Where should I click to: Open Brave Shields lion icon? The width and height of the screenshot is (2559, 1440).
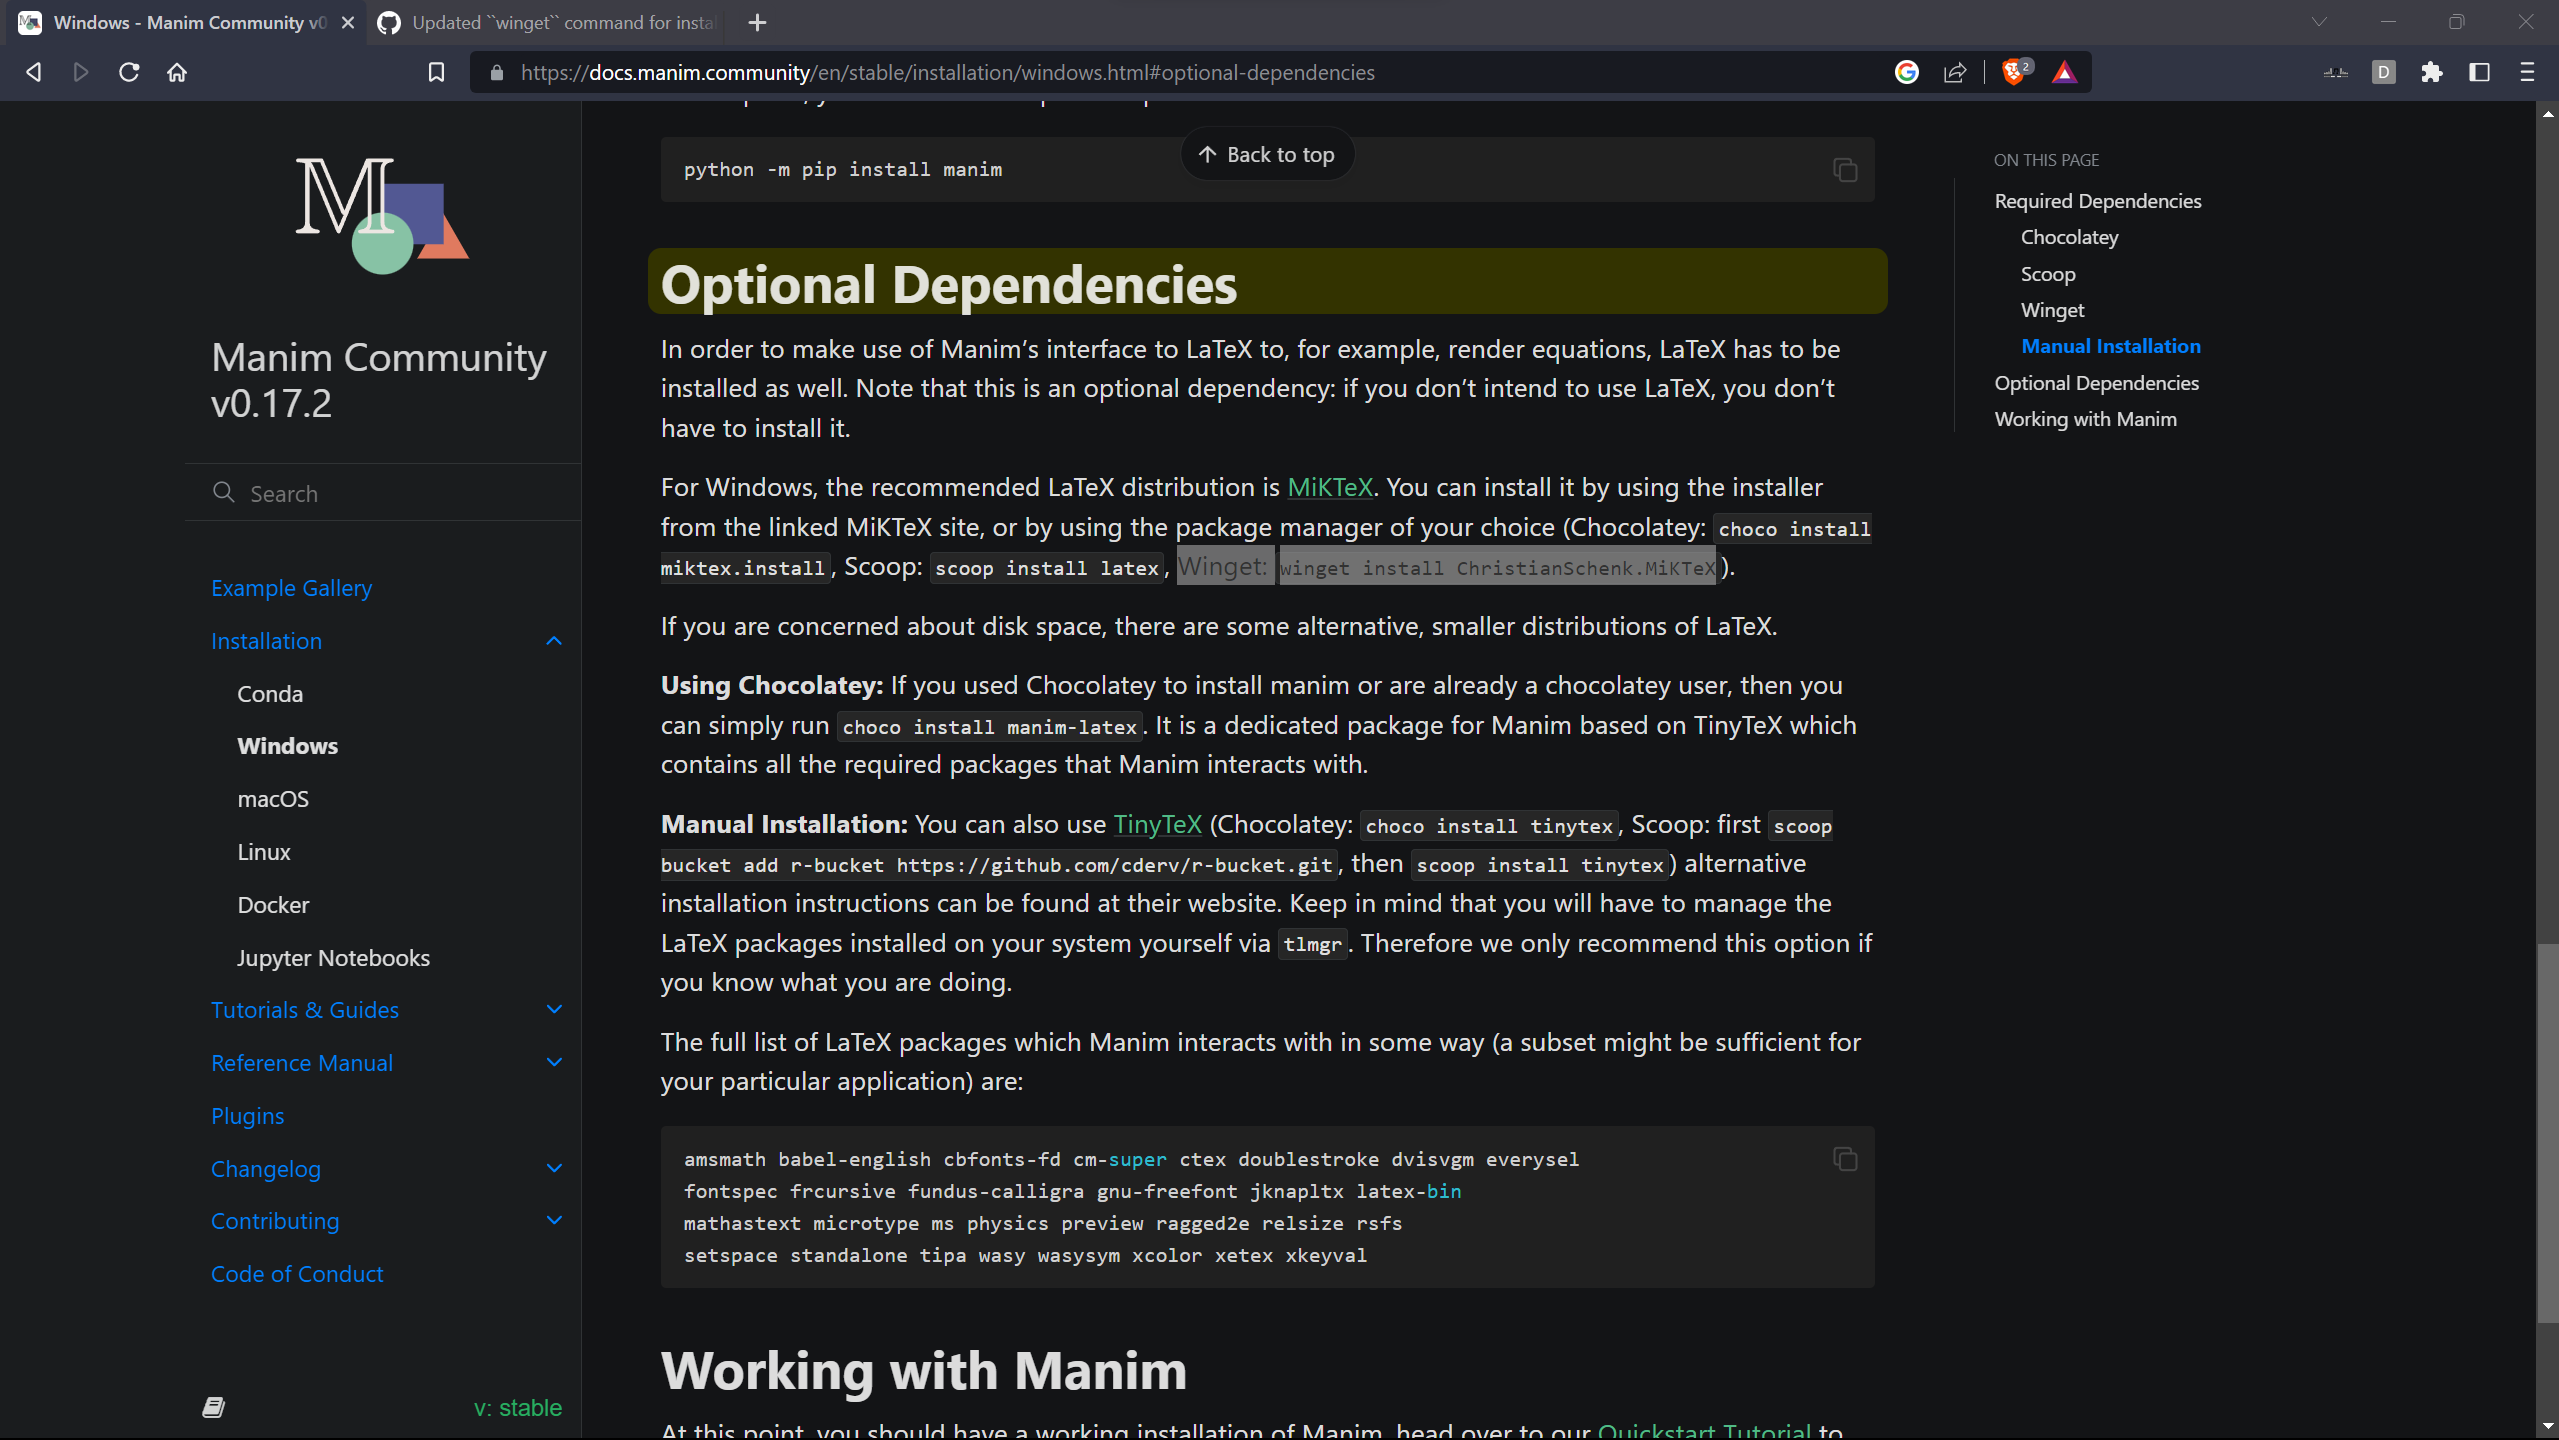pyautogui.click(x=2015, y=72)
